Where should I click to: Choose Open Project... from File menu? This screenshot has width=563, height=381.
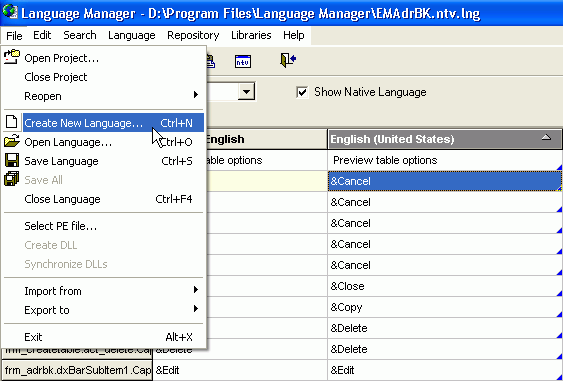[x=104, y=58]
